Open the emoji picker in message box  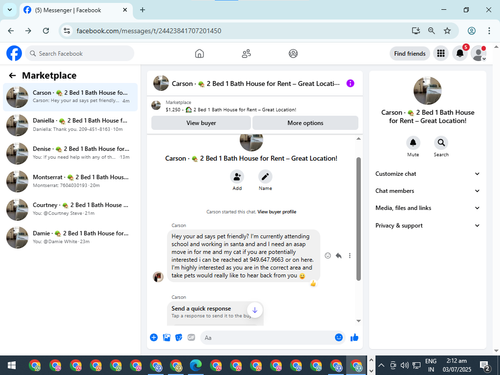pyautogui.click(x=339, y=337)
